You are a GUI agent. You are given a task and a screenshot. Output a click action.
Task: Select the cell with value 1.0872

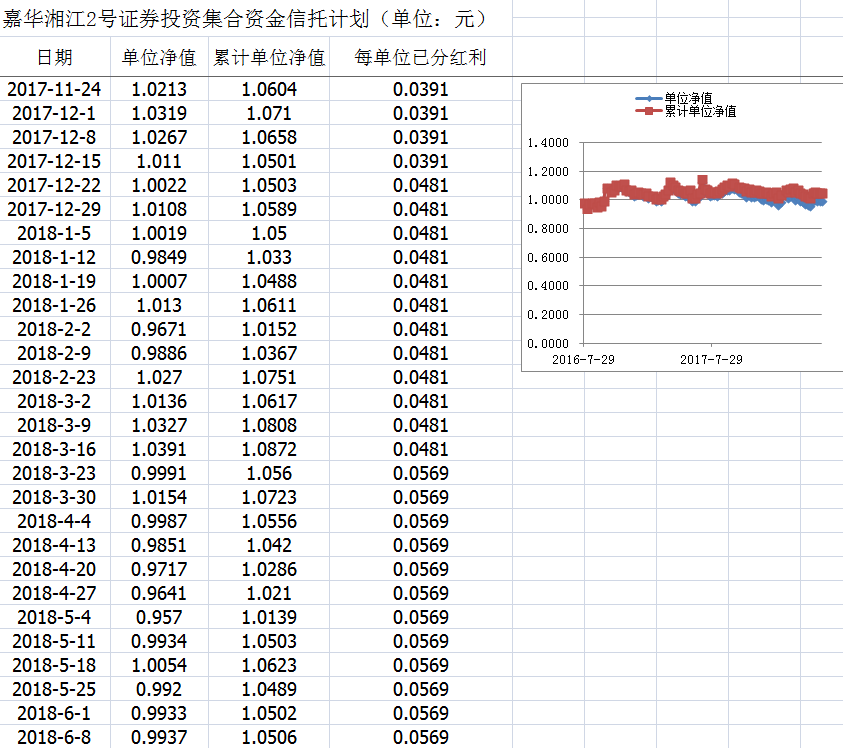pyautogui.click(x=269, y=449)
